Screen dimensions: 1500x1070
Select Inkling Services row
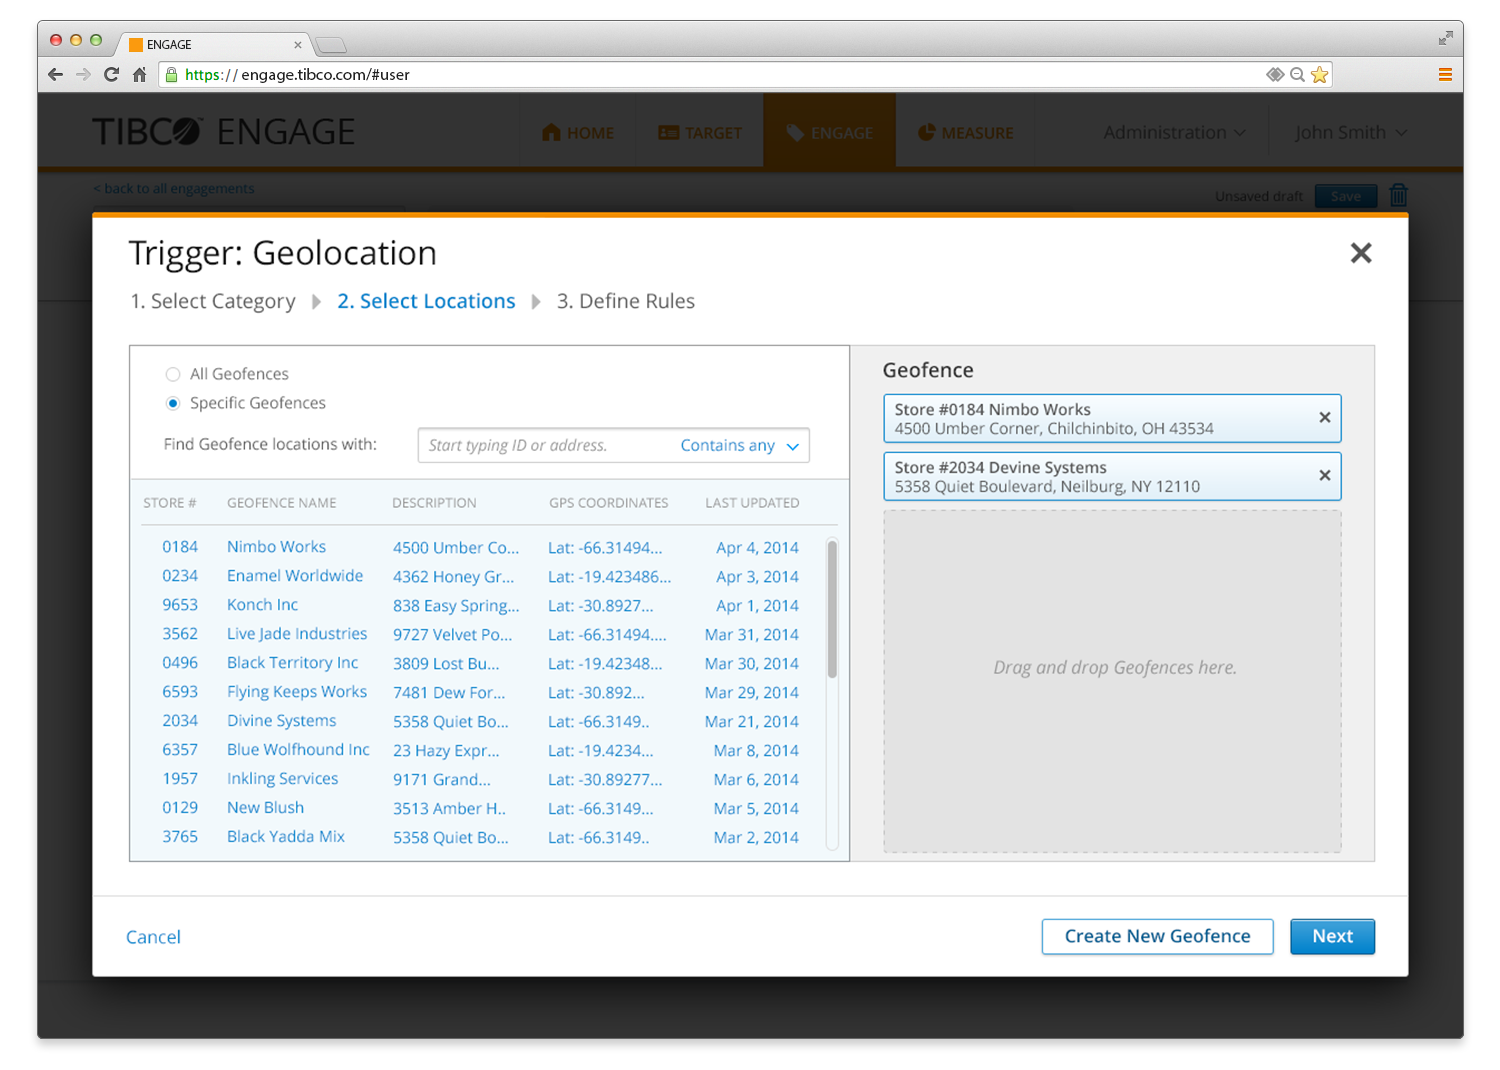point(481,779)
